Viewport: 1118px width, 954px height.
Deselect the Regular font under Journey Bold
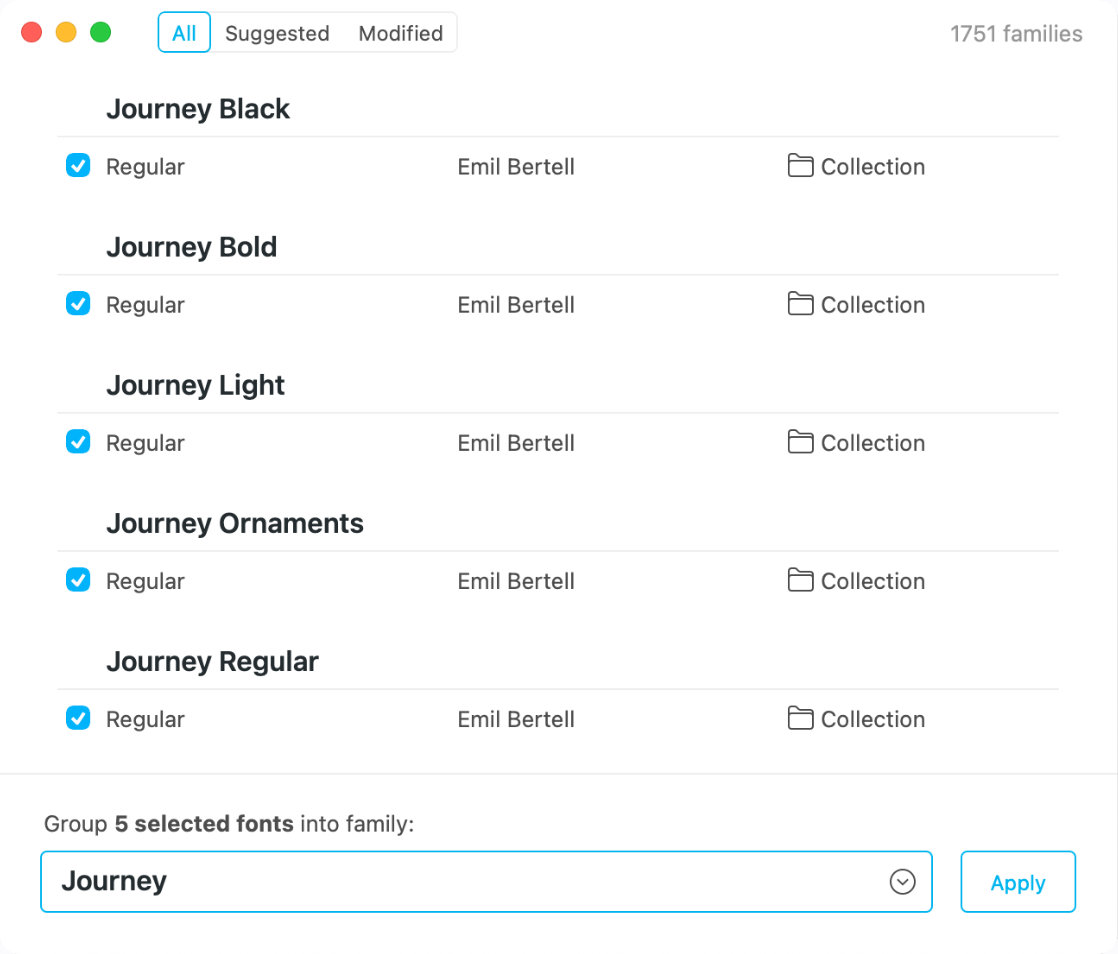click(78, 303)
